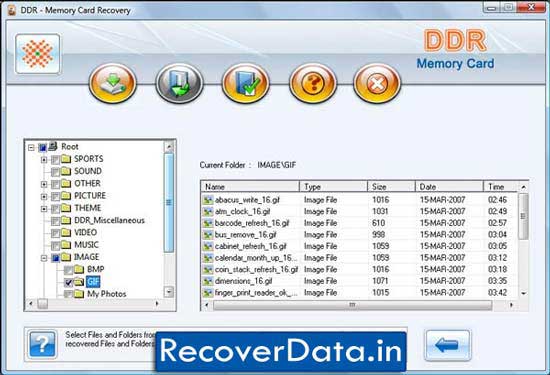Viewport: 550px width, 375px height.
Task: Click the file list horizontal scrollbar thumb
Action: tap(353, 305)
